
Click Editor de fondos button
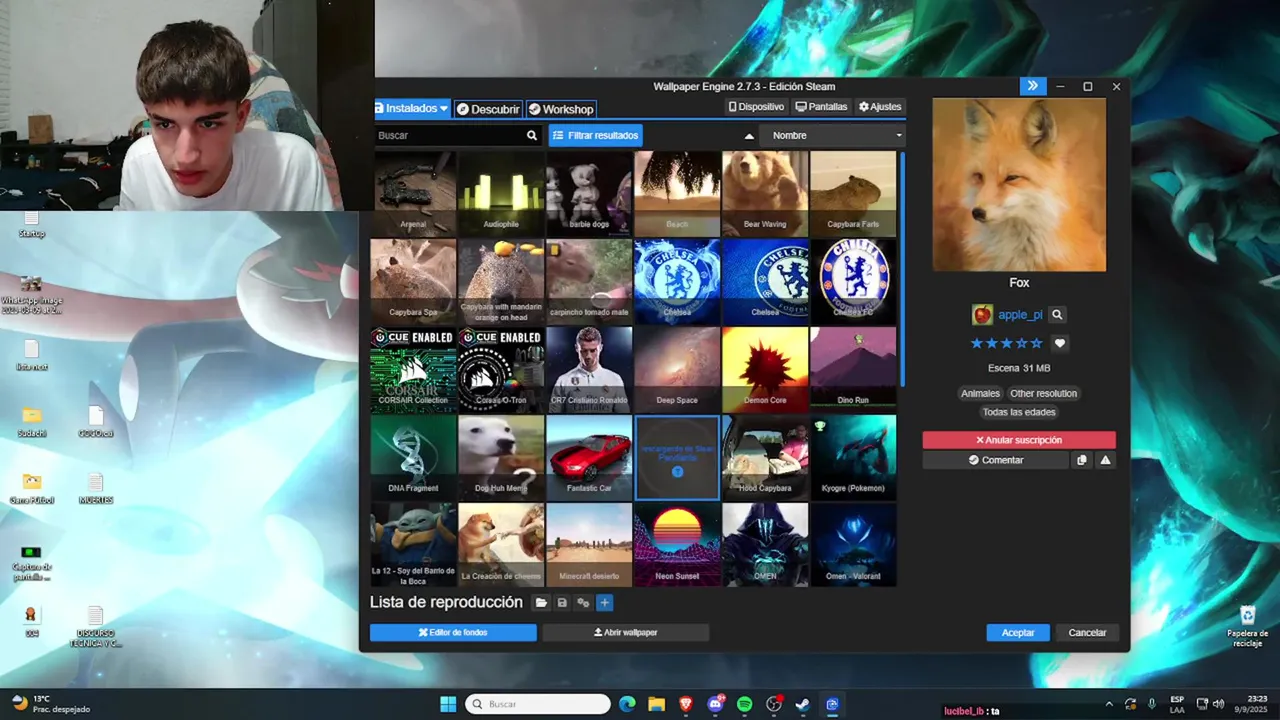[453, 632]
